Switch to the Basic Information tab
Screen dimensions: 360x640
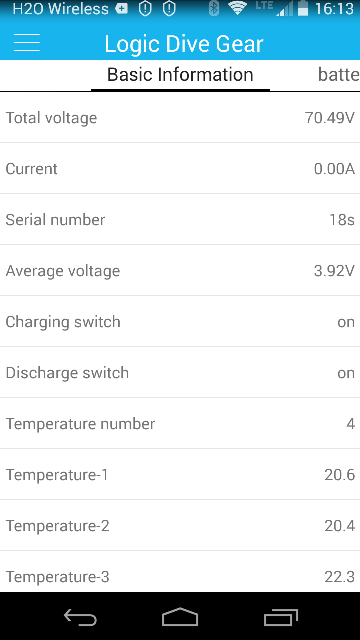180,75
